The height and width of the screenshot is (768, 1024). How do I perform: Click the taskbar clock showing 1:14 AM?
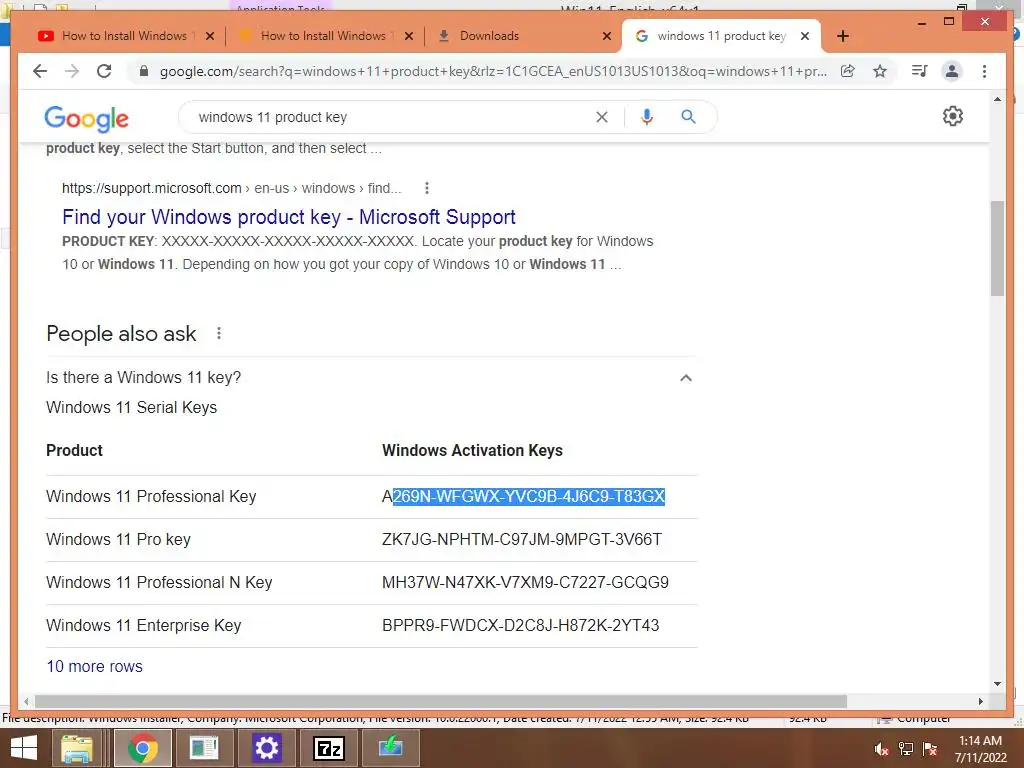[980, 749]
